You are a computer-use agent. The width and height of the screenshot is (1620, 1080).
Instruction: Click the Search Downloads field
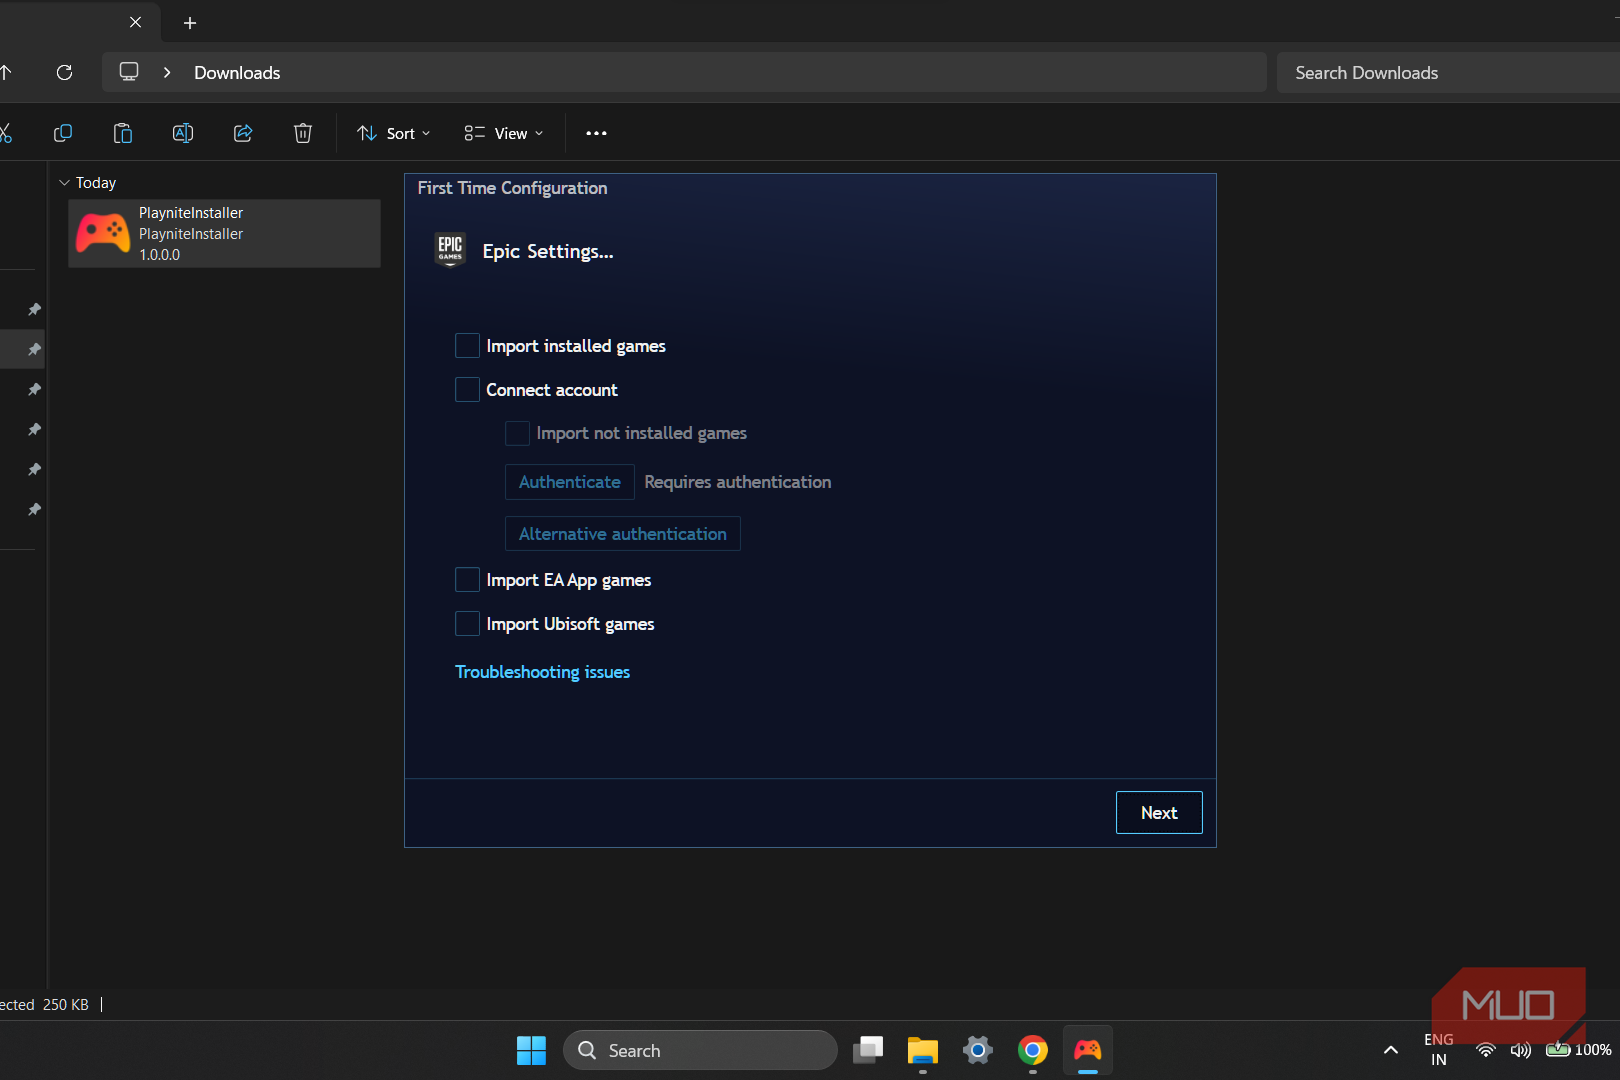click(x=1448, y=72)
